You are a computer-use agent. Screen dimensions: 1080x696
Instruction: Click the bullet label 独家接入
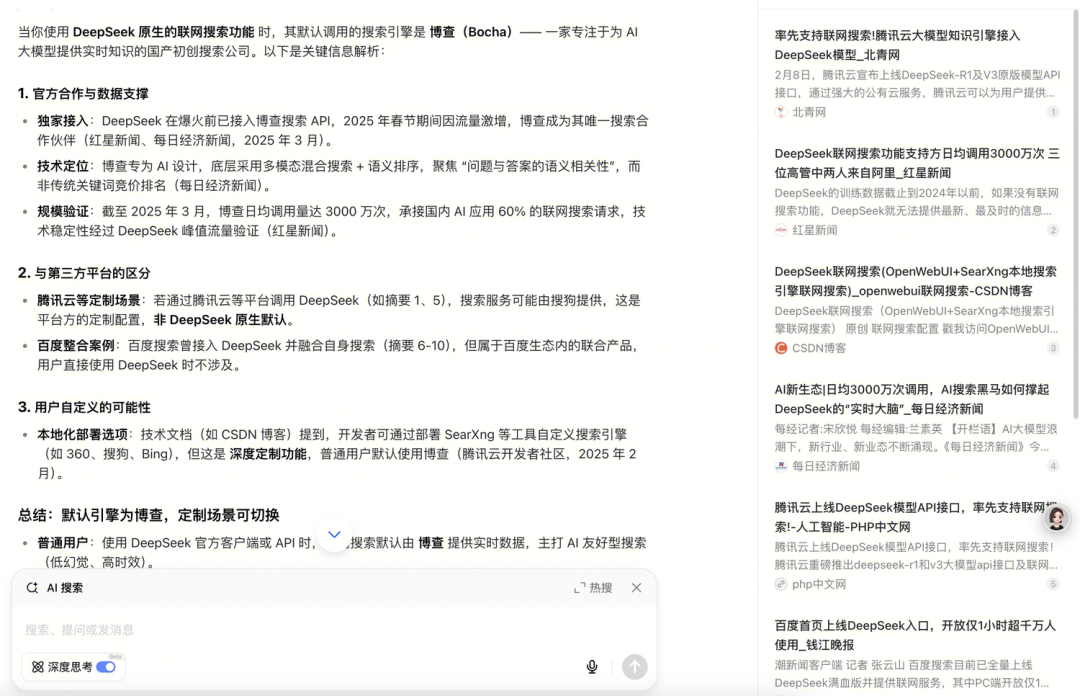pyautogui.click(x=63, y=121)
